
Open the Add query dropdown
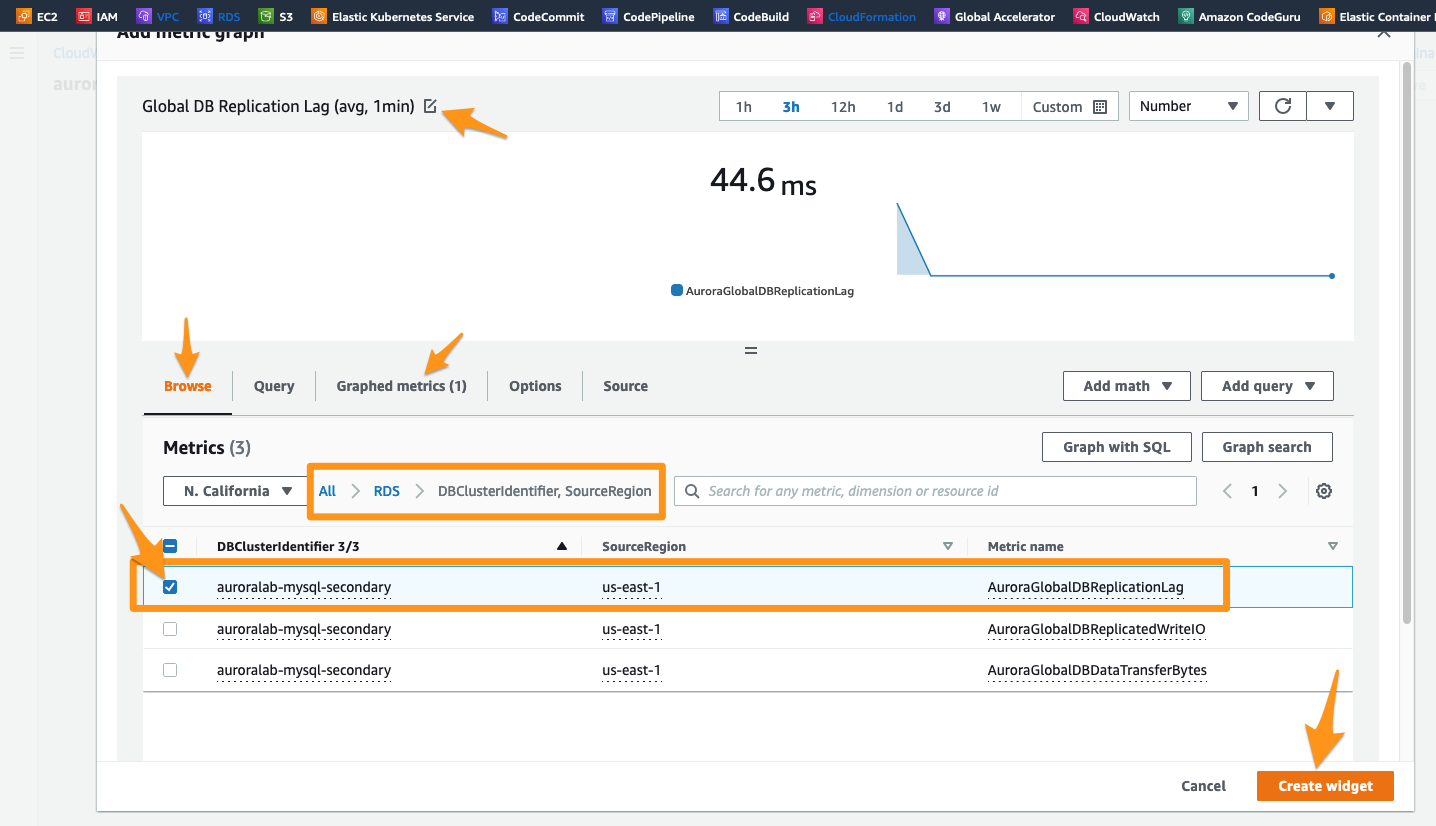pos(1267,386)
